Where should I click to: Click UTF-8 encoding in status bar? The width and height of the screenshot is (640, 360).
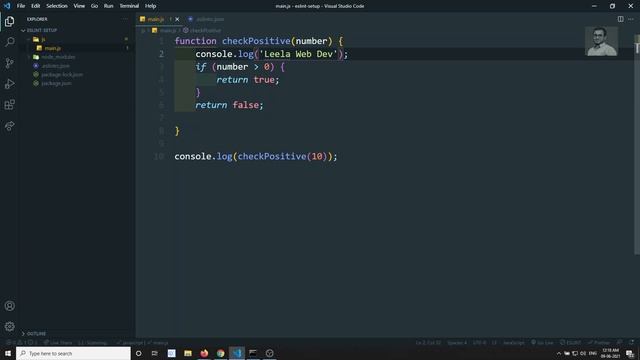[479, 343]
